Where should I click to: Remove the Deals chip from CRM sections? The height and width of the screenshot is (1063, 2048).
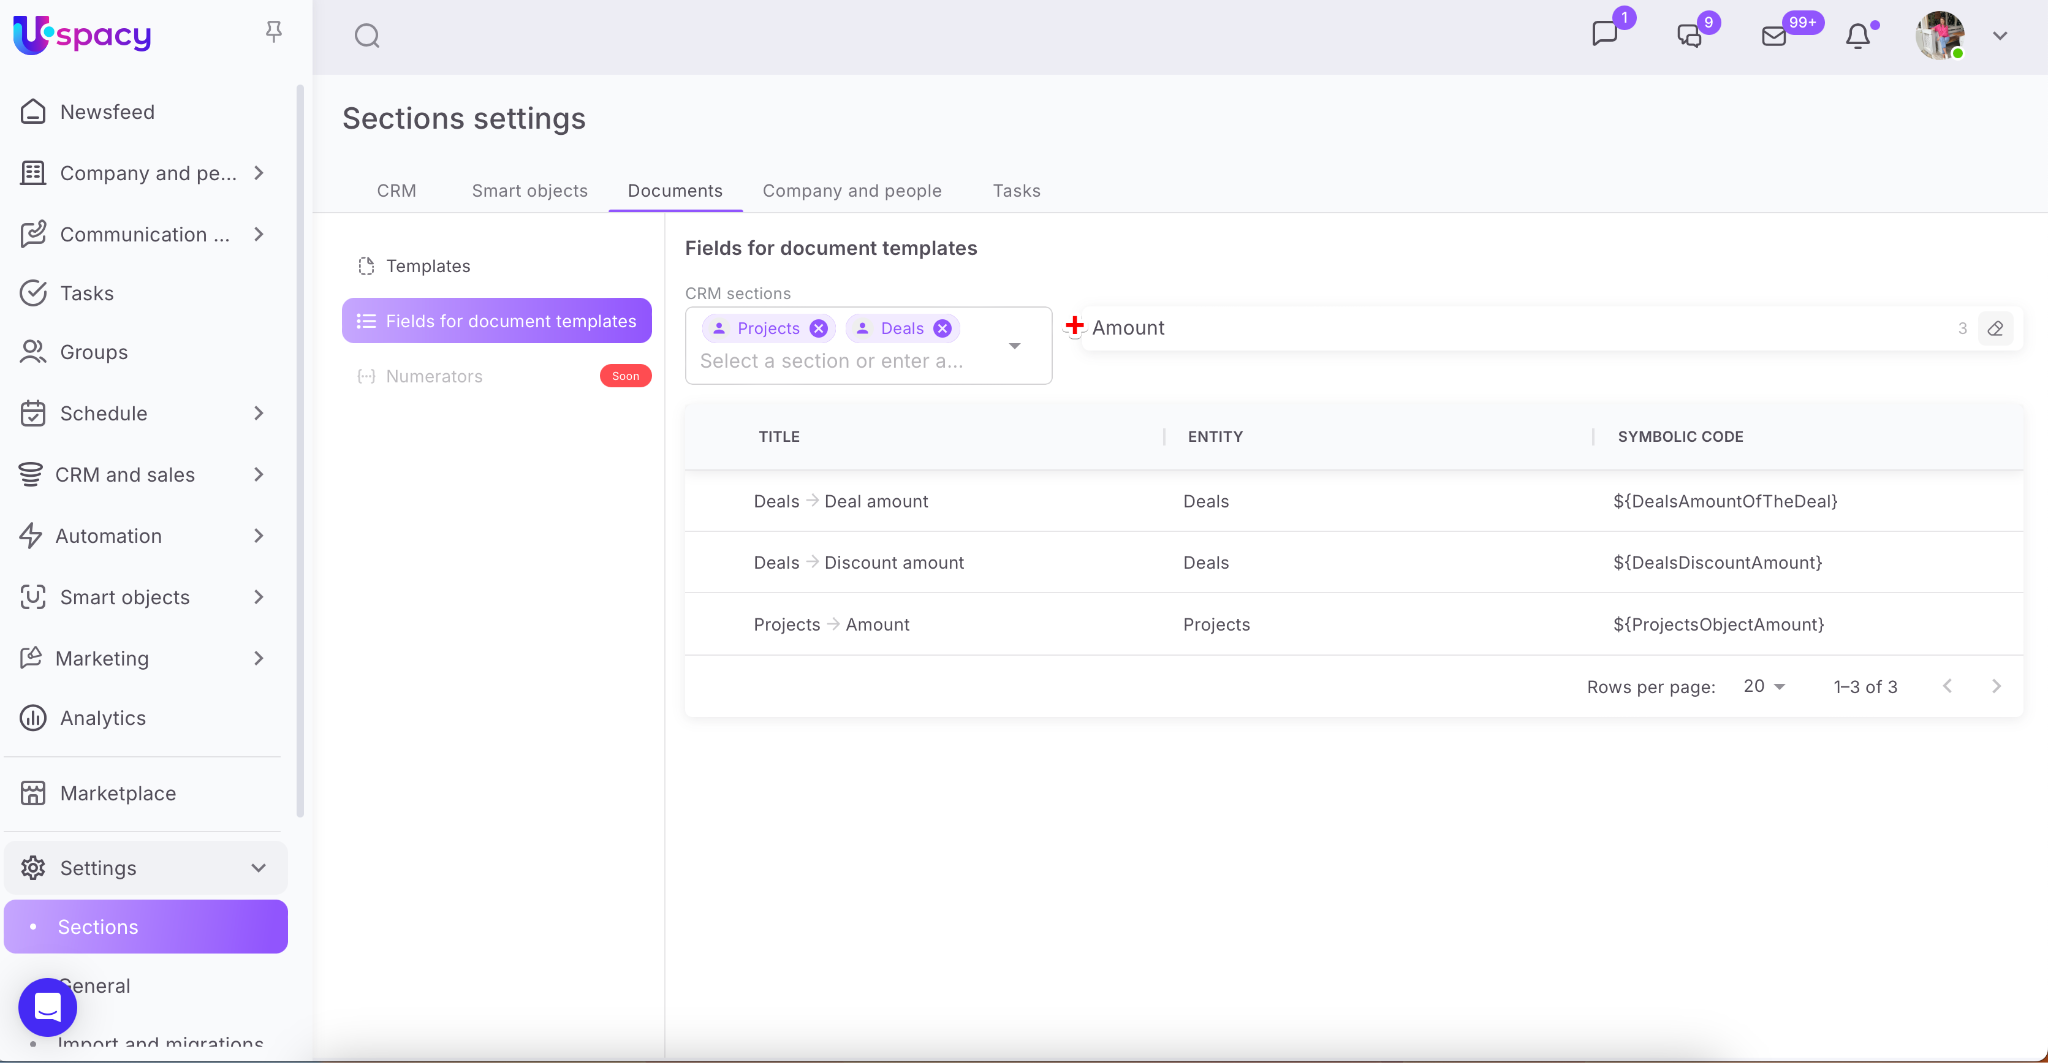(x=942, y=328)
